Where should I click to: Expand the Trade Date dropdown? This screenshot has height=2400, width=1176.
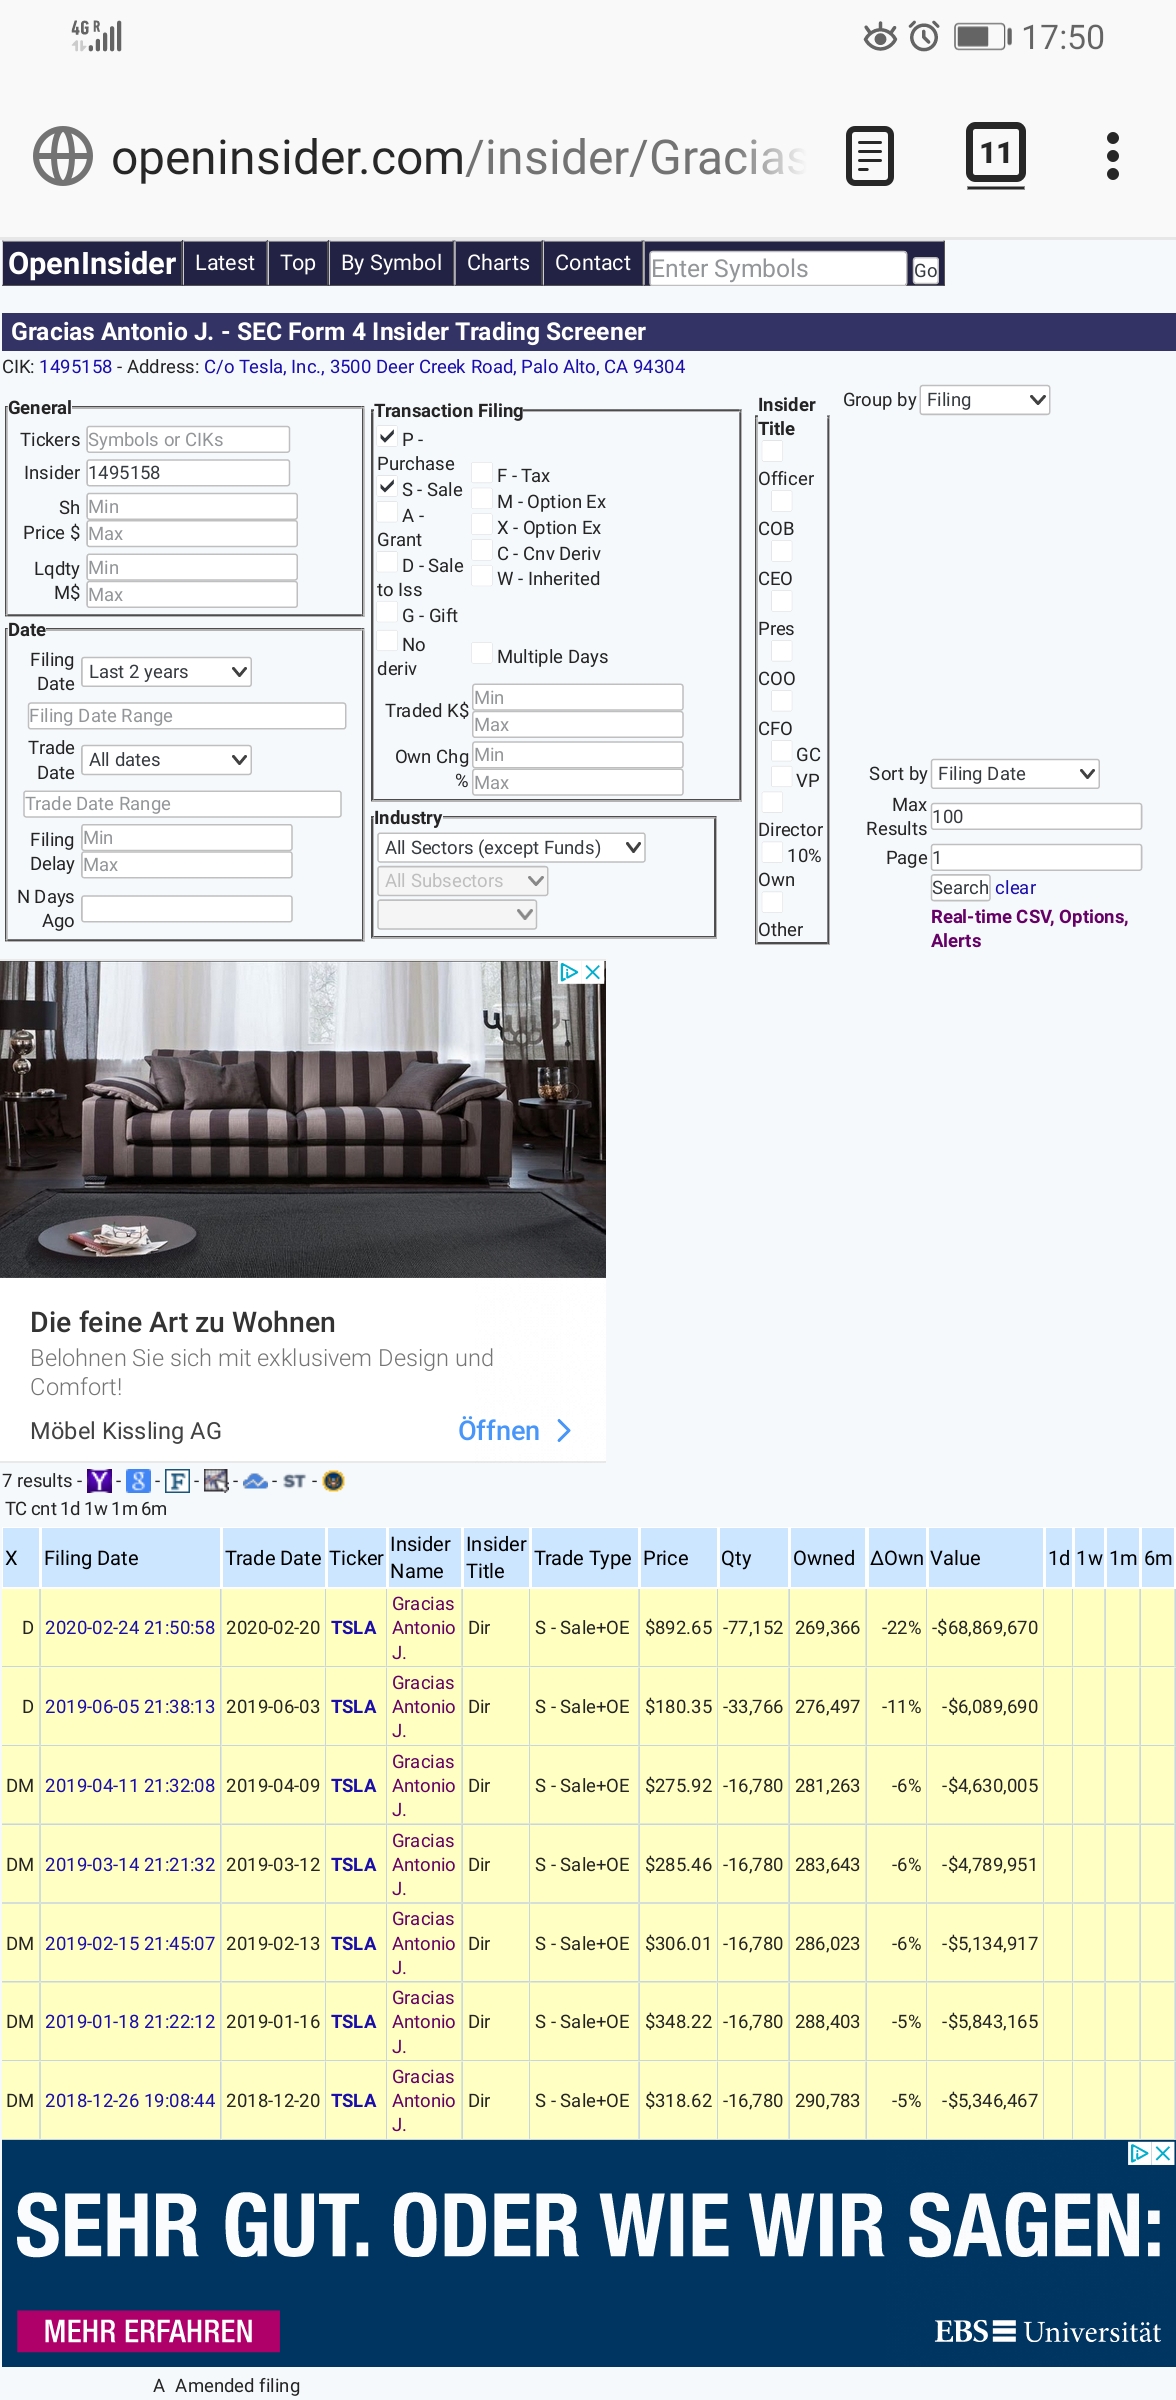pyautogui.click(x=167, y=760)
